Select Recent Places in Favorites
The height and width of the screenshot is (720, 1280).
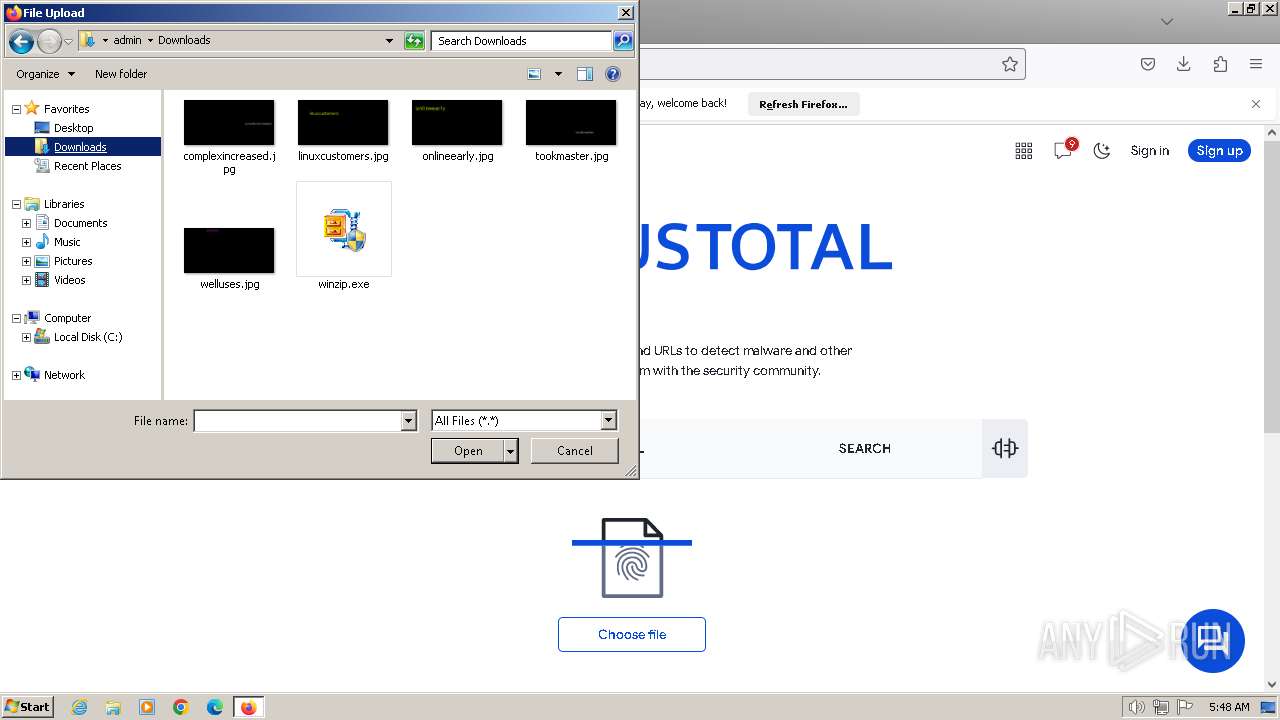tap(87, 166)
